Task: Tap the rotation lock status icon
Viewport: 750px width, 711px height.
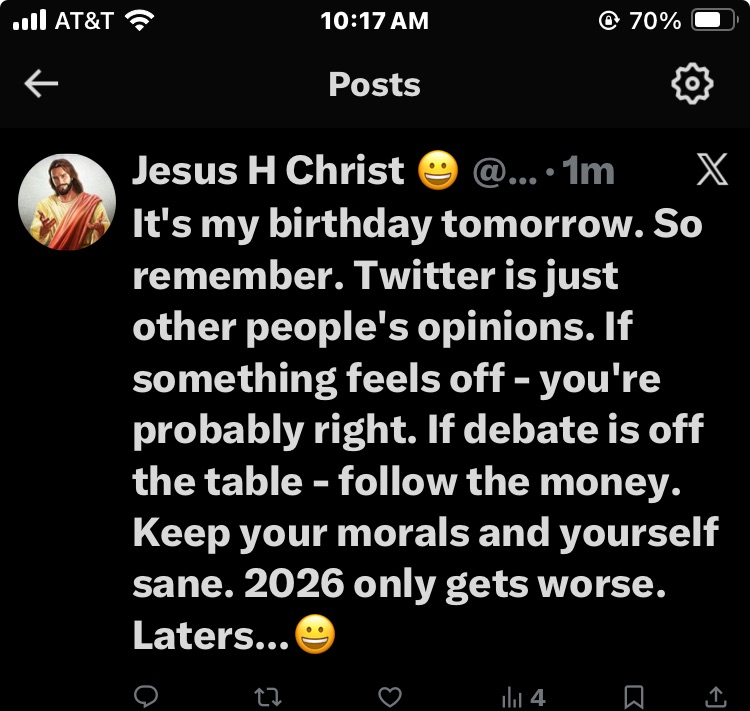Action: tap(608, 21)
